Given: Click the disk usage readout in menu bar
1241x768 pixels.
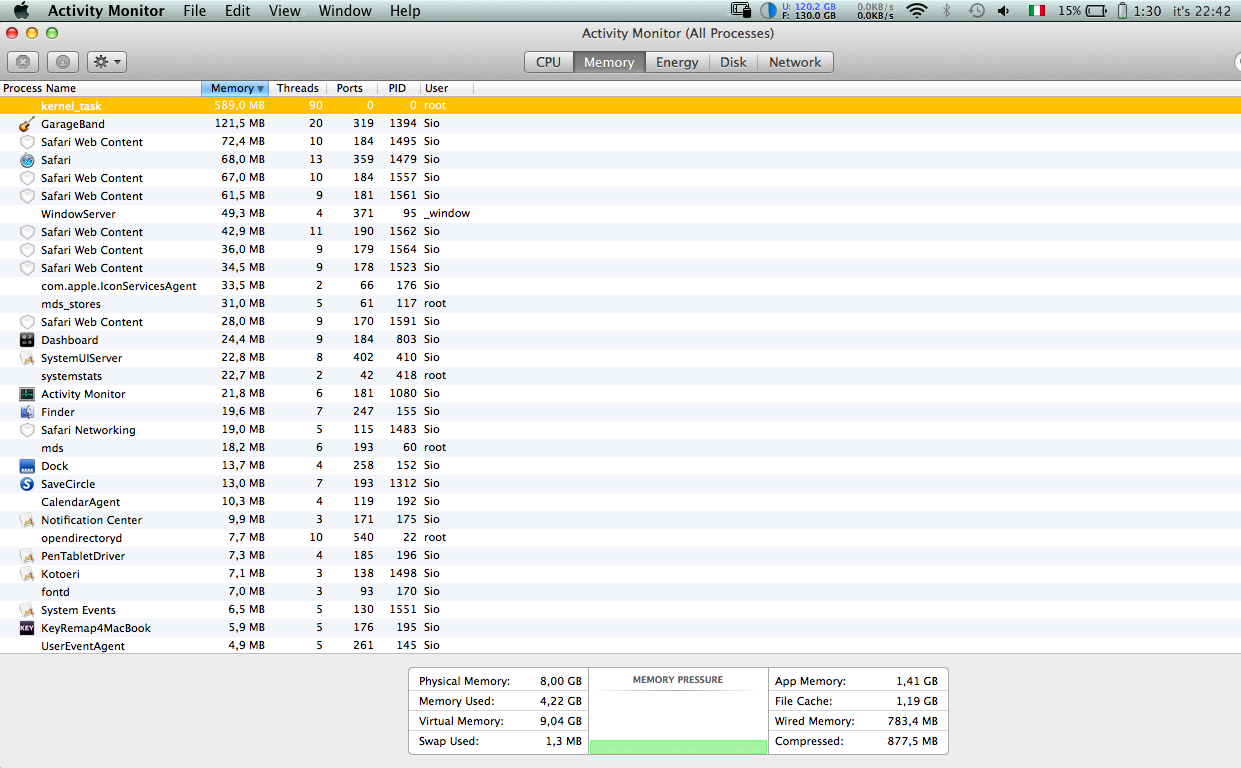Looking at the screenshot, I should tap(810, 11).
